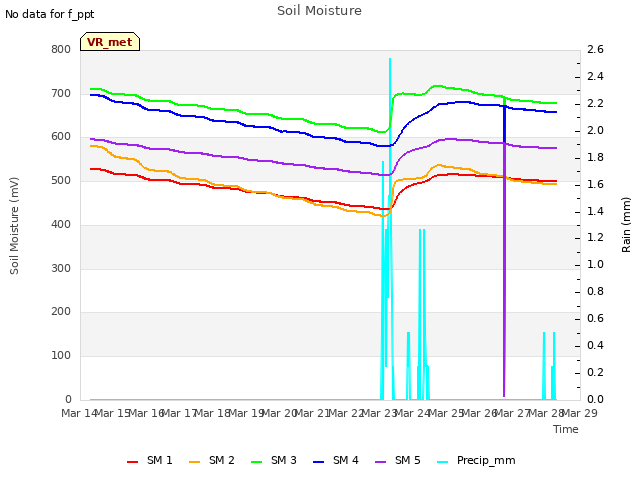The width and height of the screenshot is (640, 480).
Task: Click the green SM 3 legend swatch
Action: [257, 462]
